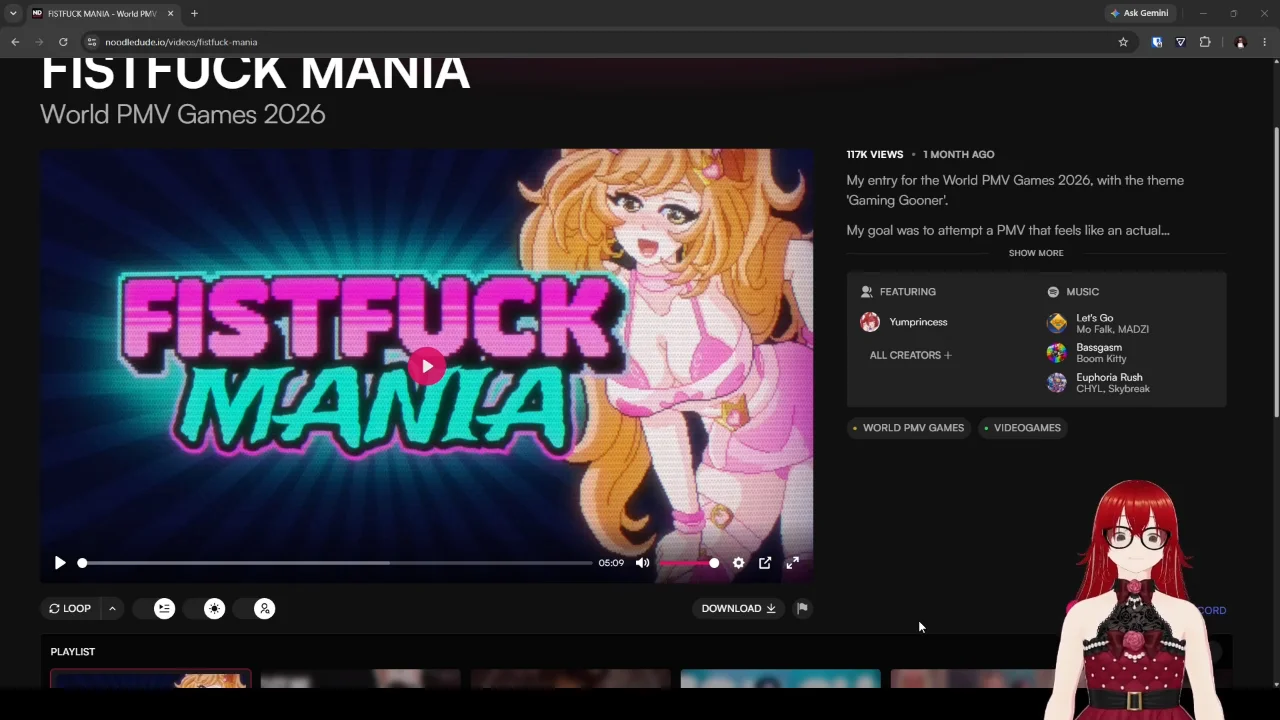1280x720 pixels.
Task: Click the page vertical scrollbar
Action: pos(1276,270)
